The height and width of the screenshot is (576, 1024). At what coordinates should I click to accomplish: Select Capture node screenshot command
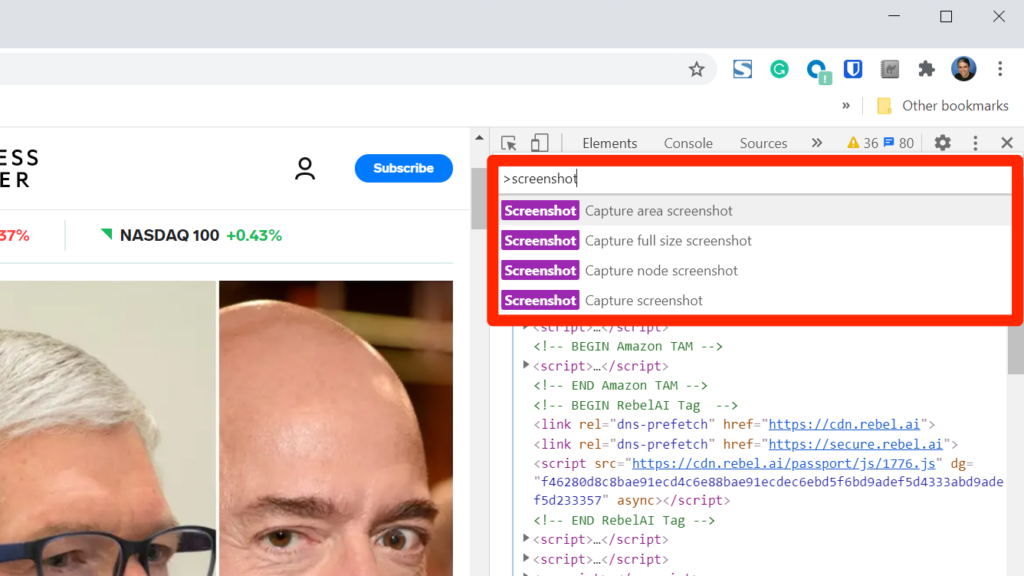point(756,271)
